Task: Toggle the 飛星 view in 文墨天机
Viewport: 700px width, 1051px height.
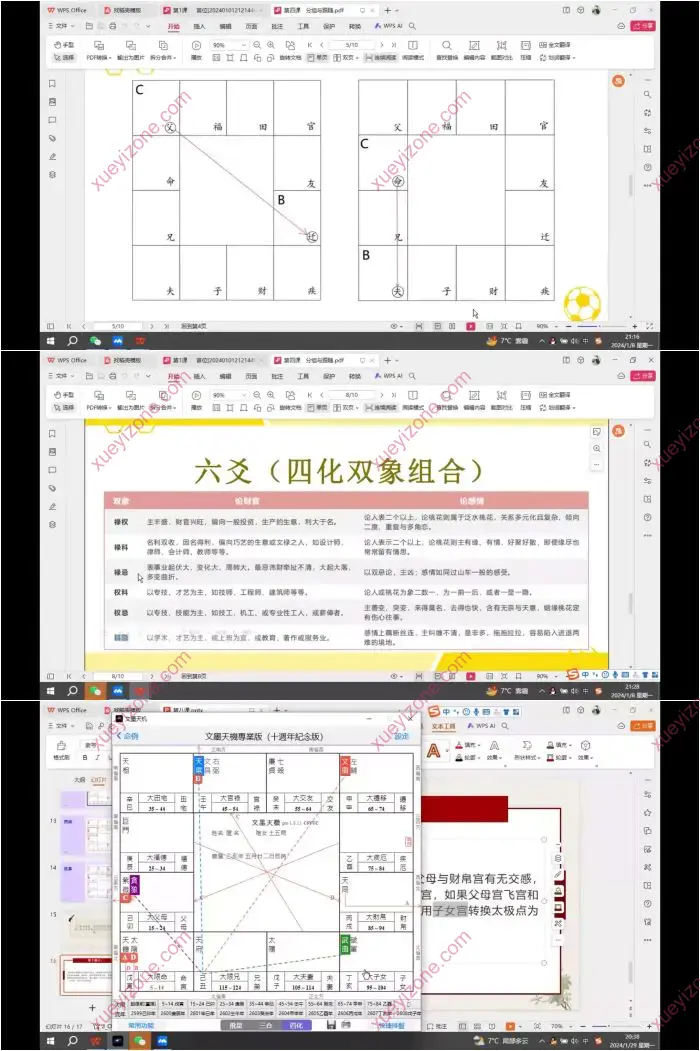Action: [235, 1025]
